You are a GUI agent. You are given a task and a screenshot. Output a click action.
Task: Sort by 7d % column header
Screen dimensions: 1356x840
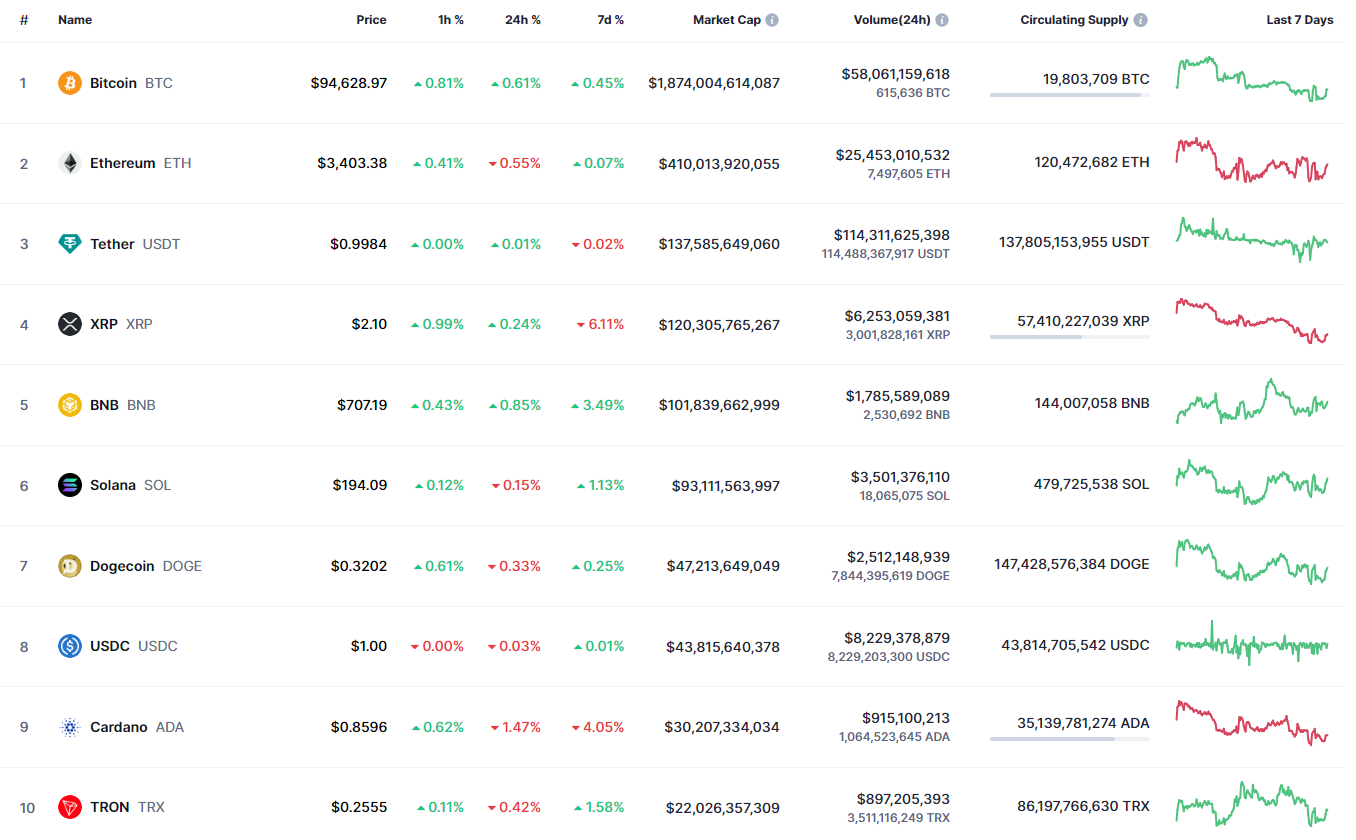[x=609, y=20]
